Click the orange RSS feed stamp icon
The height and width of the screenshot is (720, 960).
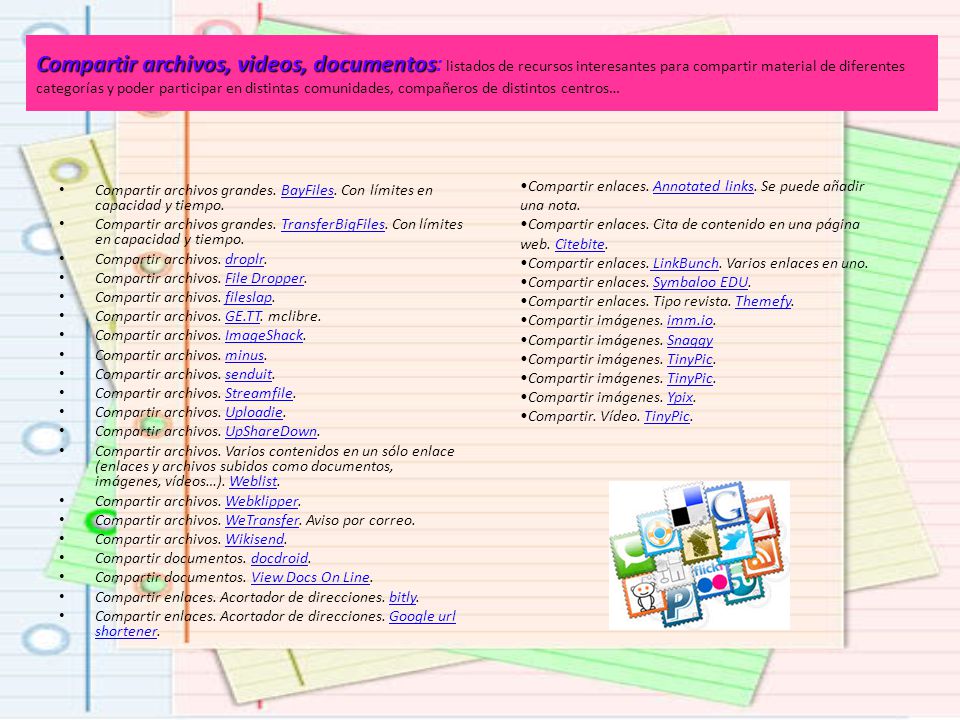point(765,558)
